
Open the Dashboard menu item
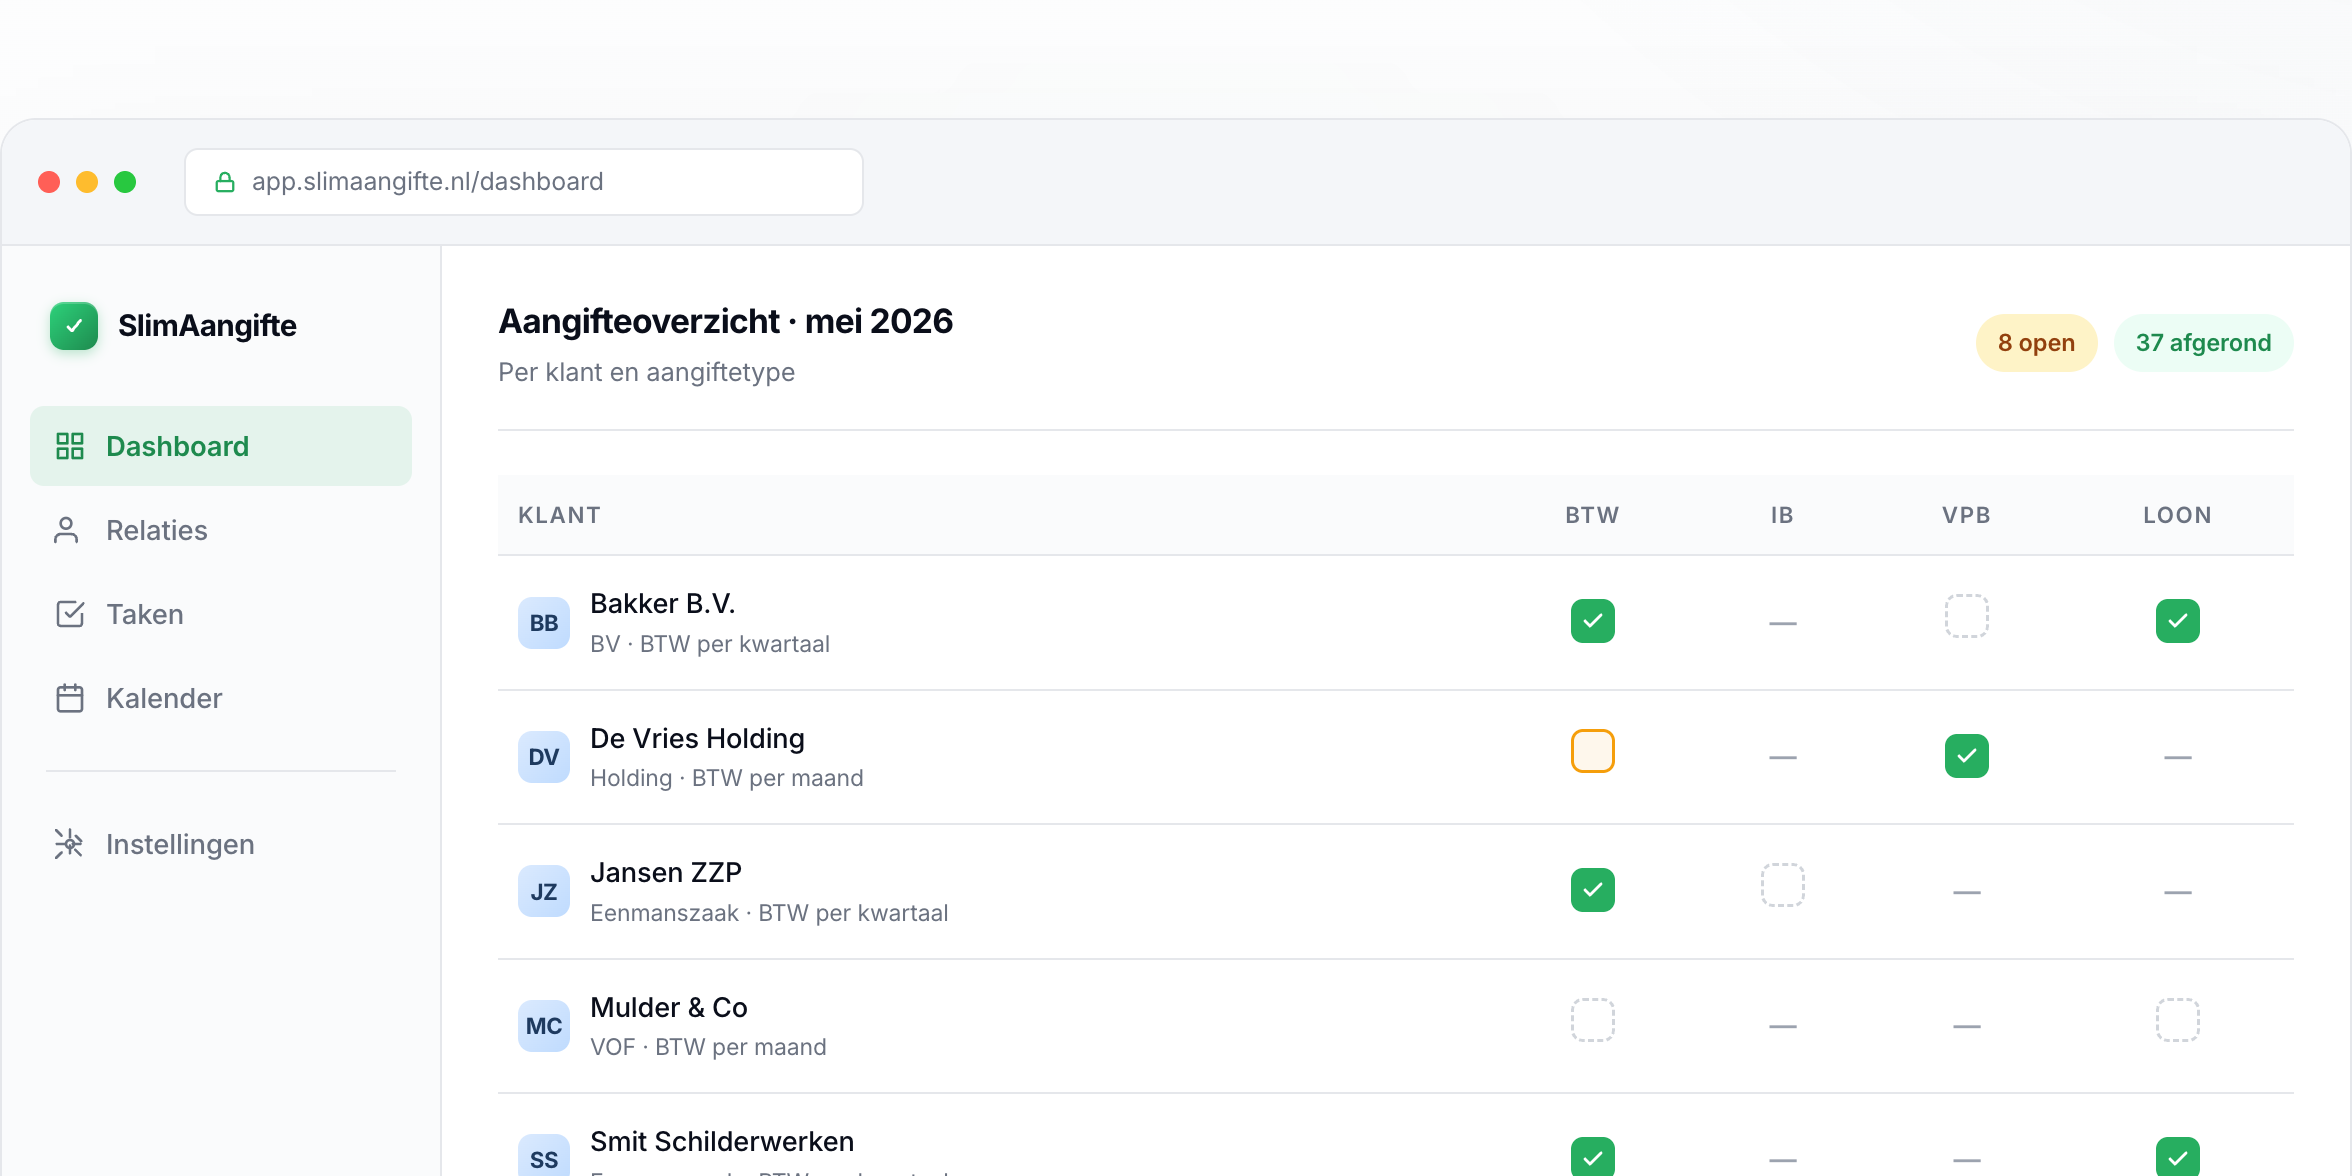pyautogui.click(x=221, y=446)
